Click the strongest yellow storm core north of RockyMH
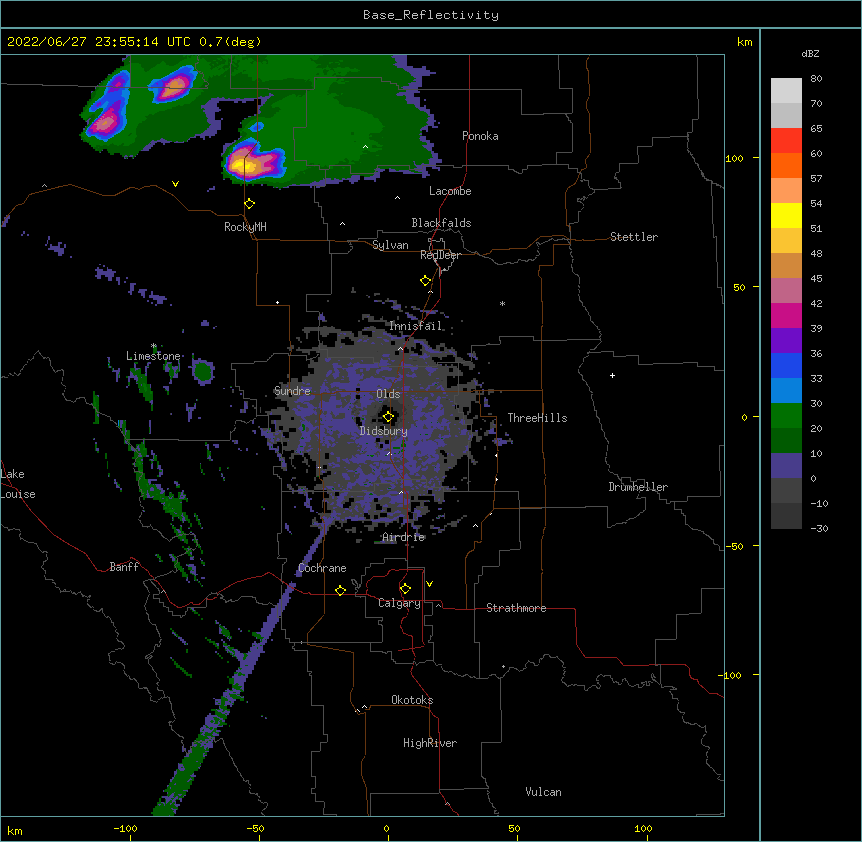This screenshot has width=862, height=842. 244,164
